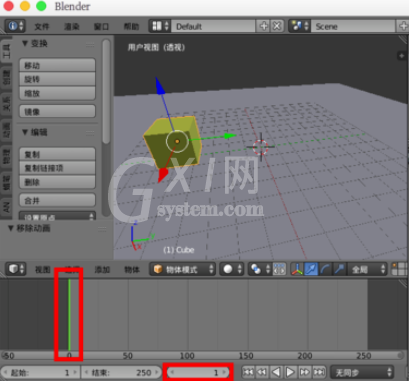This screenshot has height=381, width=409.
Task: Click the green Y axis arrow of gizmo
Action: 229,136
